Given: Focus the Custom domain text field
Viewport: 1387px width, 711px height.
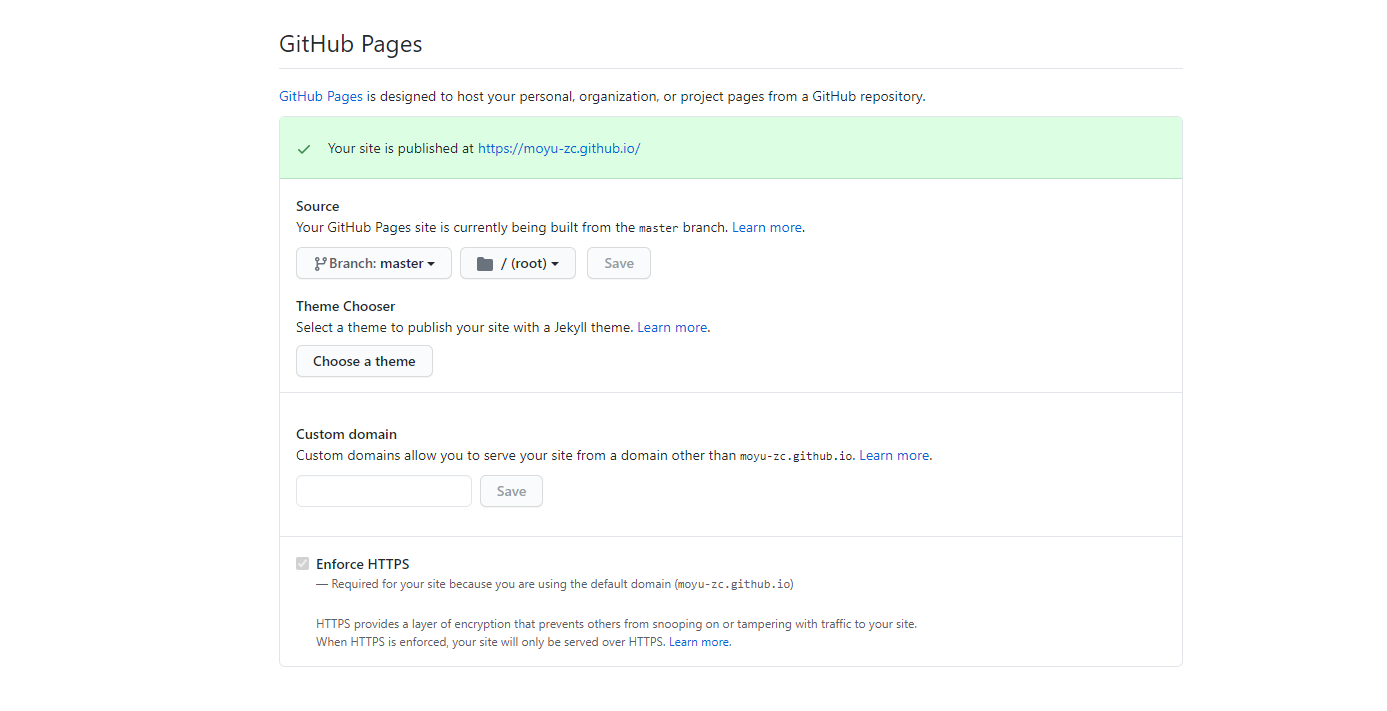Looking at the screenshot, I should (x=384, y=491).
